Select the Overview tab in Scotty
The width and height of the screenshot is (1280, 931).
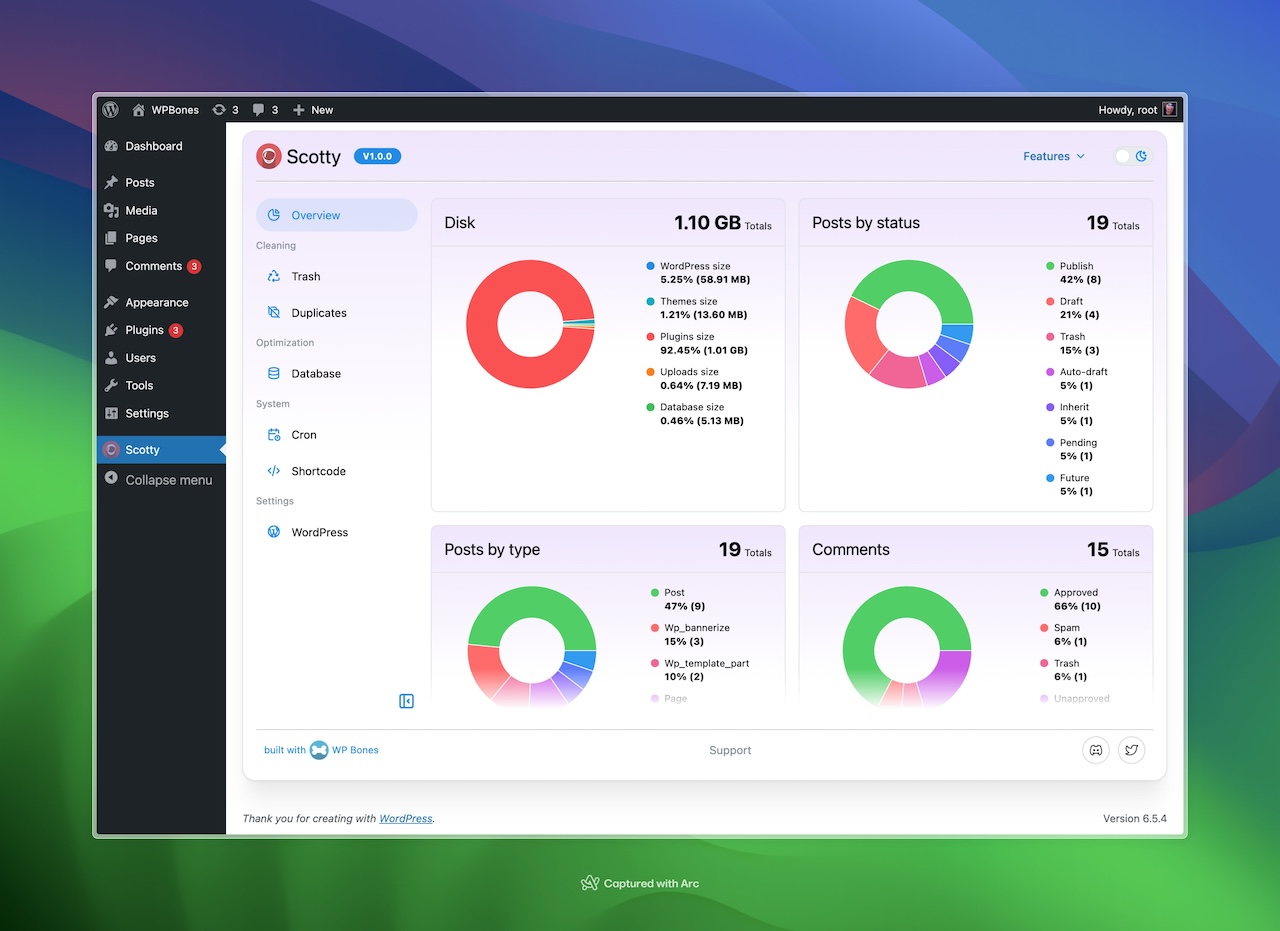click(337, 215)
